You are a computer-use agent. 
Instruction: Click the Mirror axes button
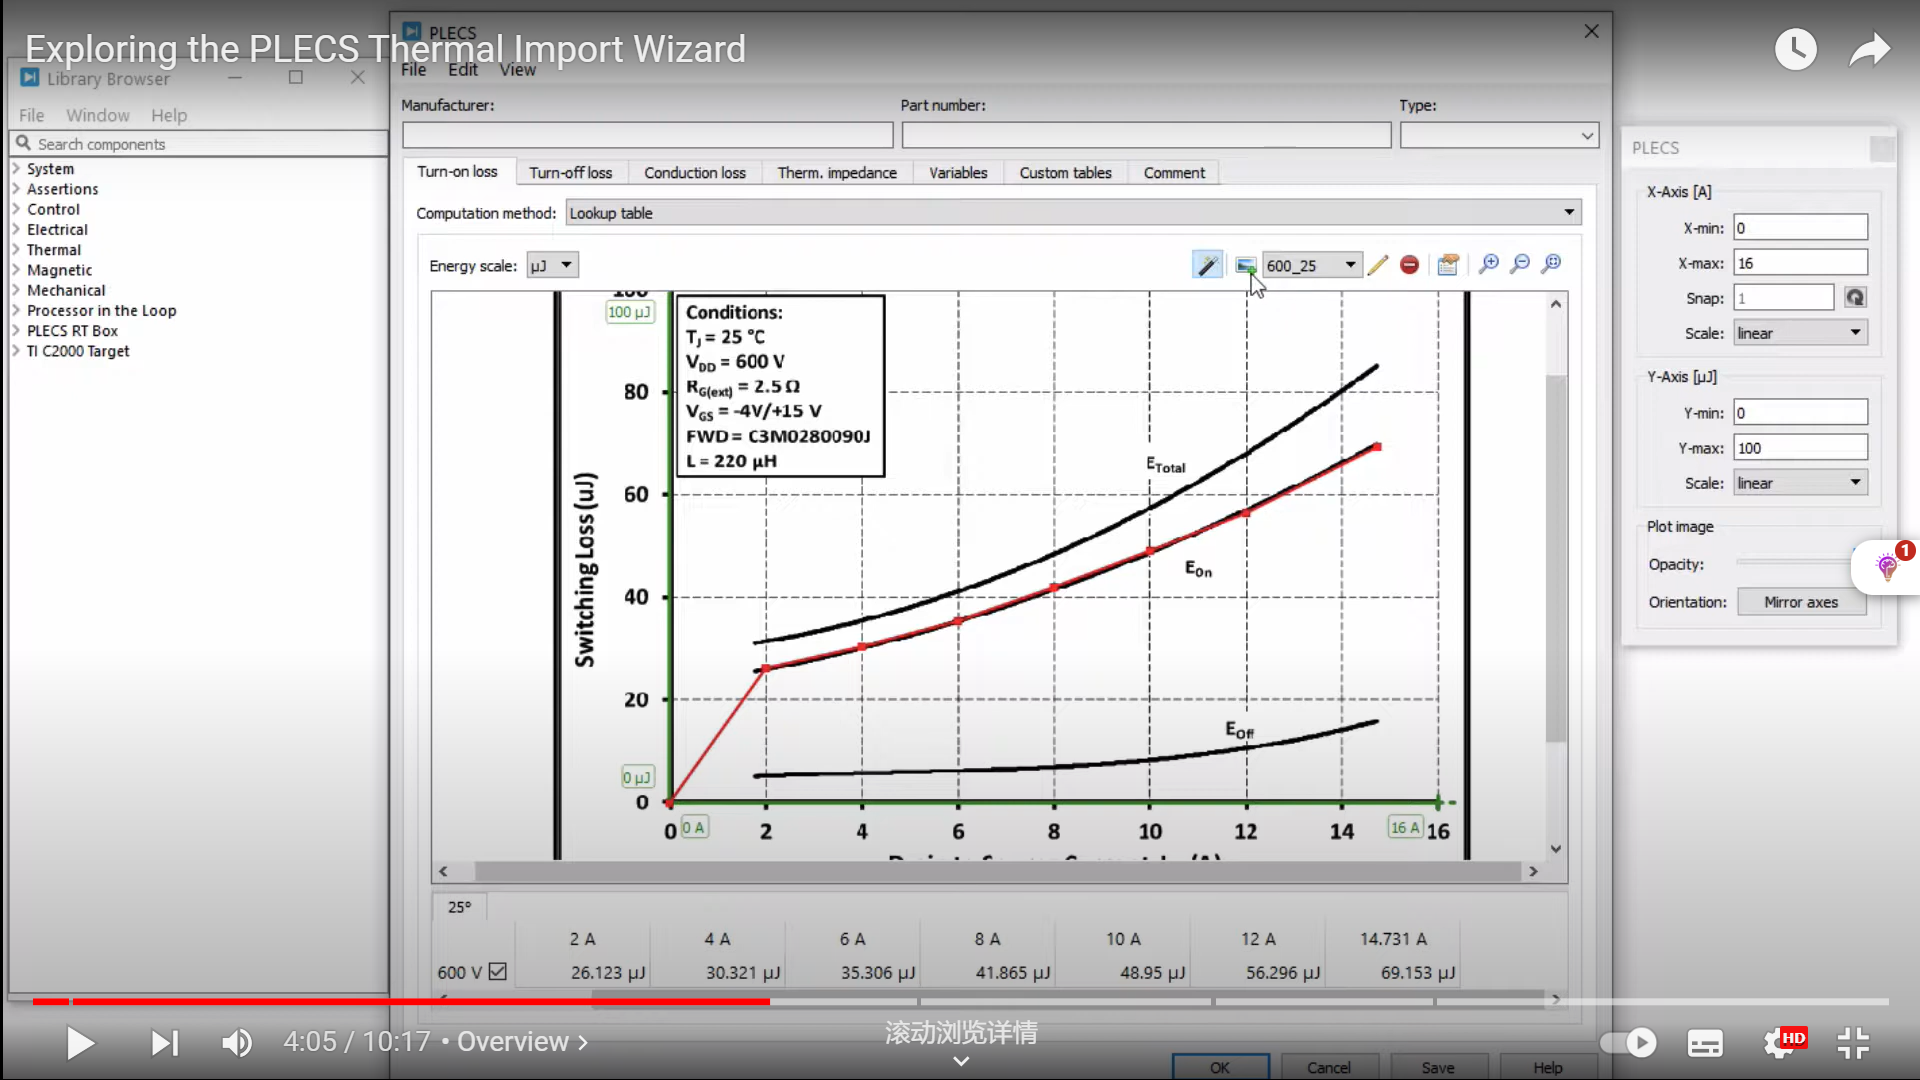pyautogui.click(x=1800, y=602)
